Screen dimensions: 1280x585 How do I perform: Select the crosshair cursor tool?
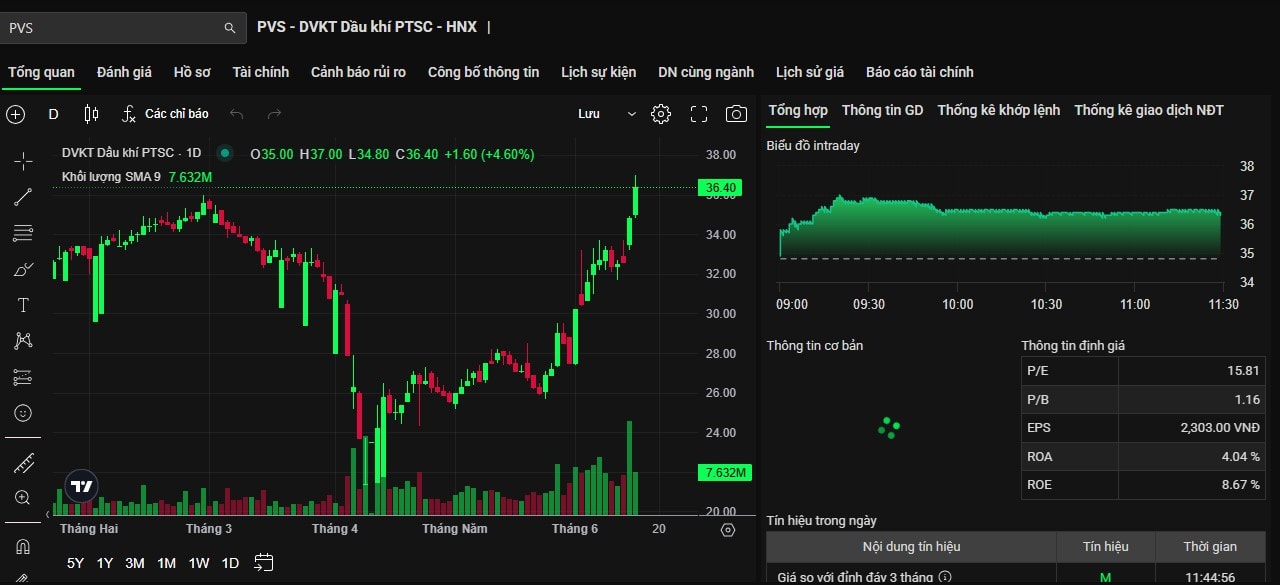point(23,161)
